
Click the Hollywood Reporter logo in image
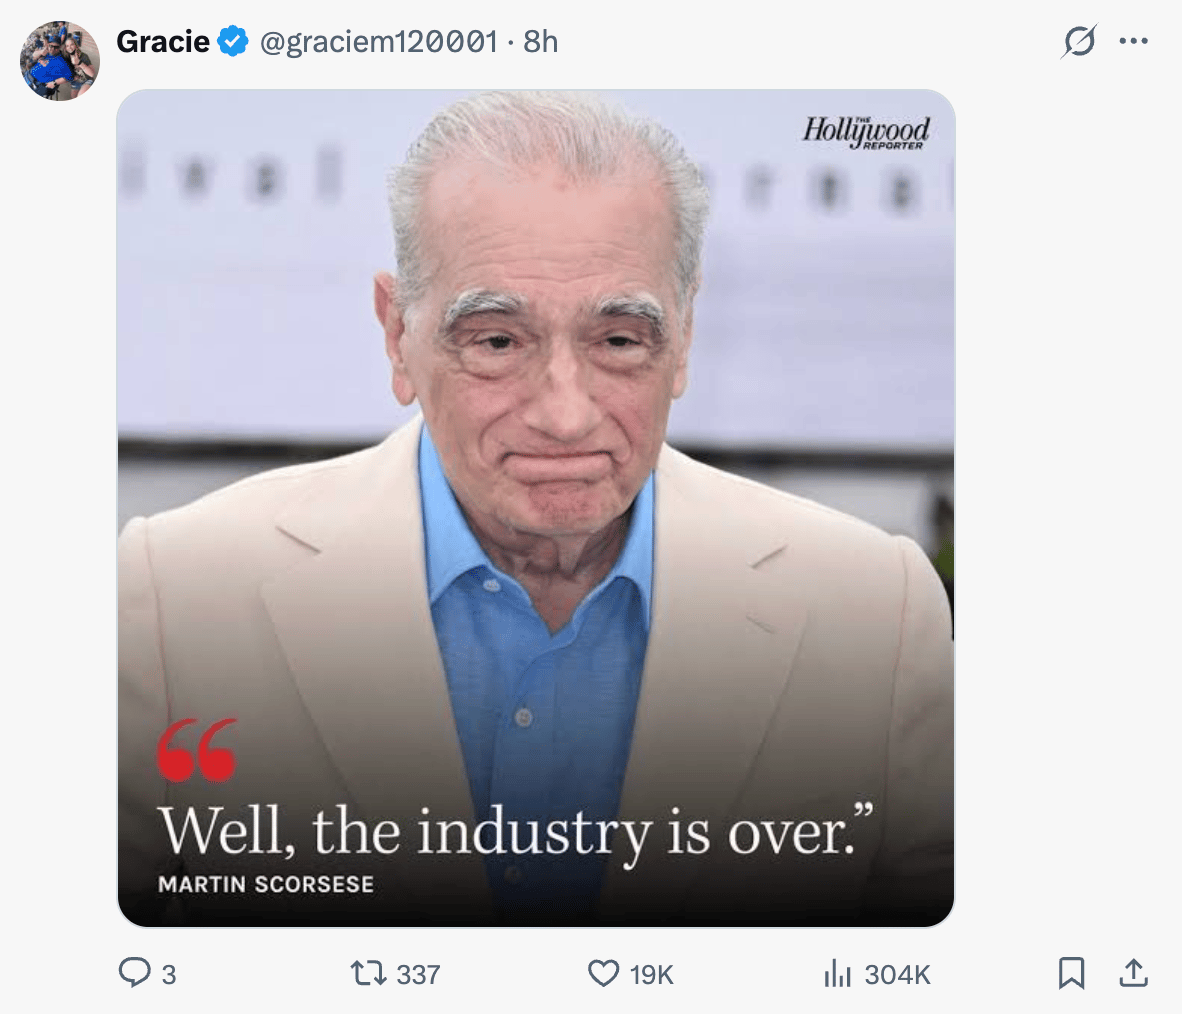click(x=866, y=132)
